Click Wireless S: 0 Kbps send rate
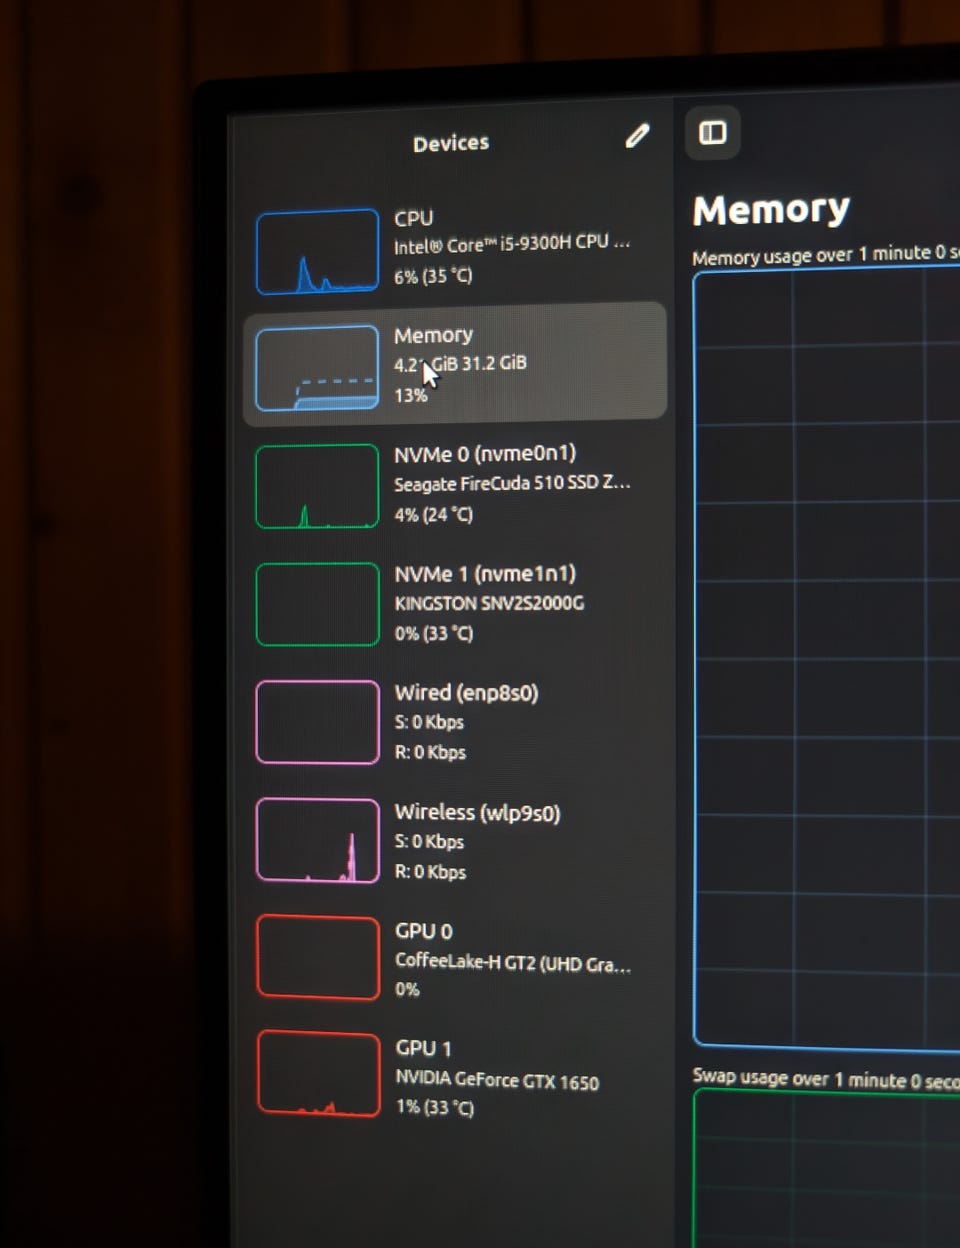This screenshot has height=1248, width=960. coord(429,842)
